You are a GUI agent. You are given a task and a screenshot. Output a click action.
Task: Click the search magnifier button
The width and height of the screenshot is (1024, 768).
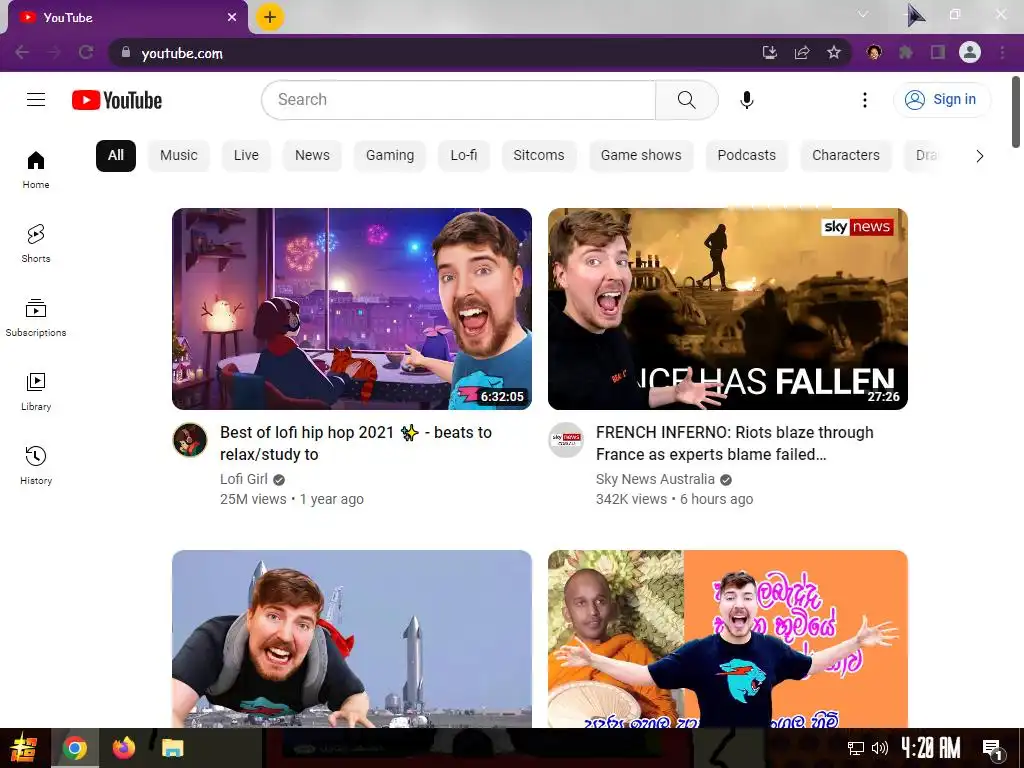click(x=686, y=100)
